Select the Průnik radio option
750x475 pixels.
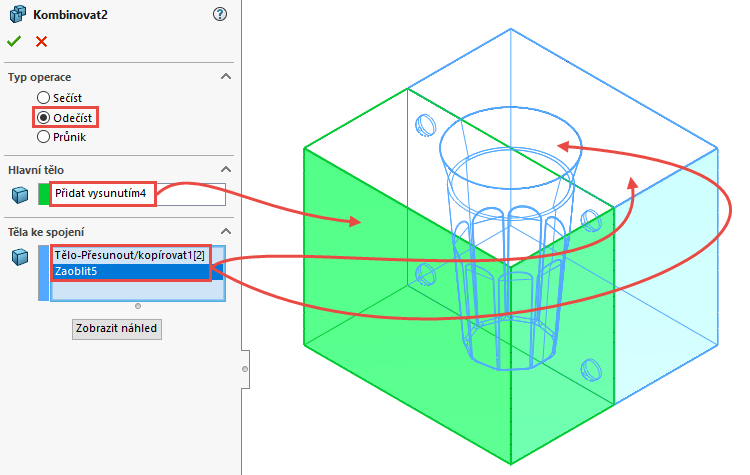pyautogui.click(x=43, y=137)
